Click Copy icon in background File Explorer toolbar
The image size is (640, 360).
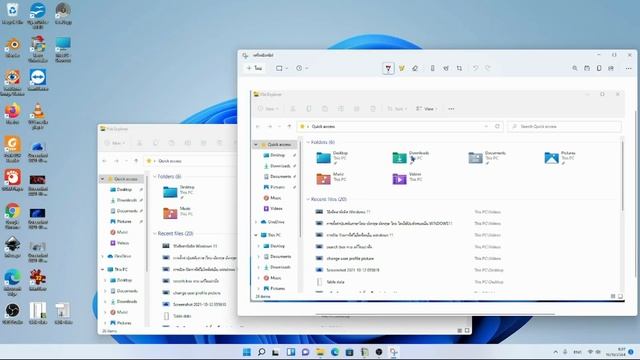pyautogui.click(x=156, y=143)
